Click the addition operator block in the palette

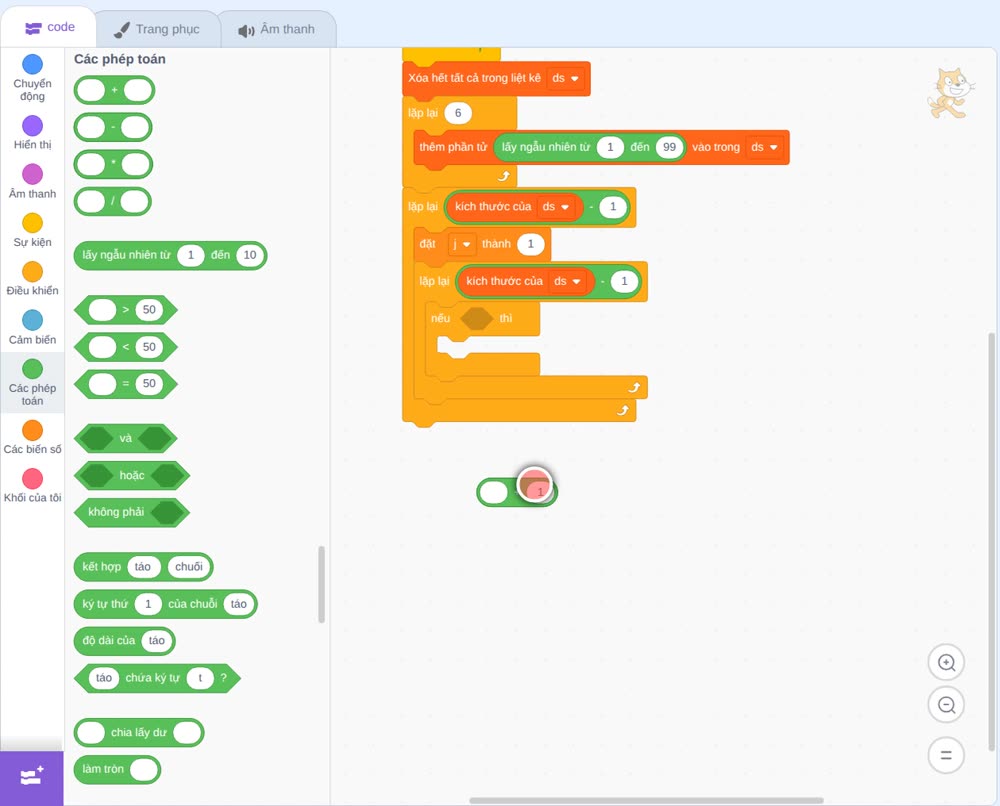point(114,90)
